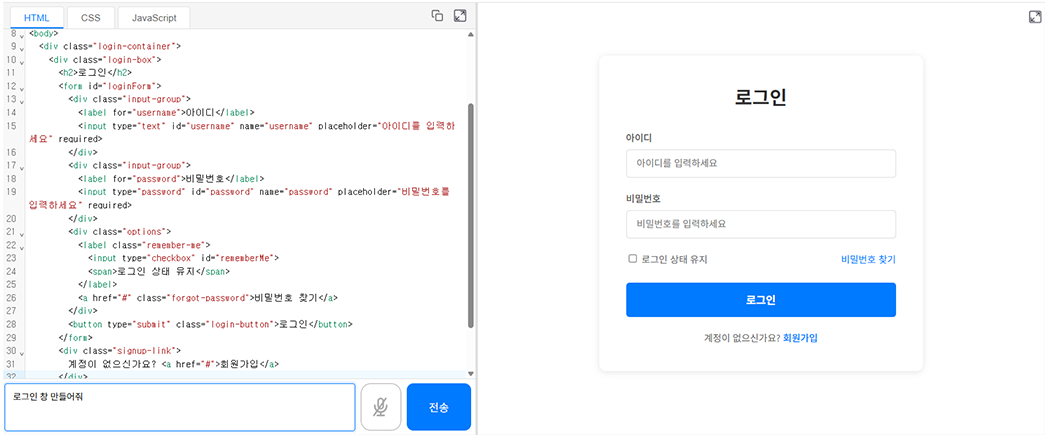1045x436 pixels.
Task: Collapse the signup-link div at line 30
Action: (22, 353)
